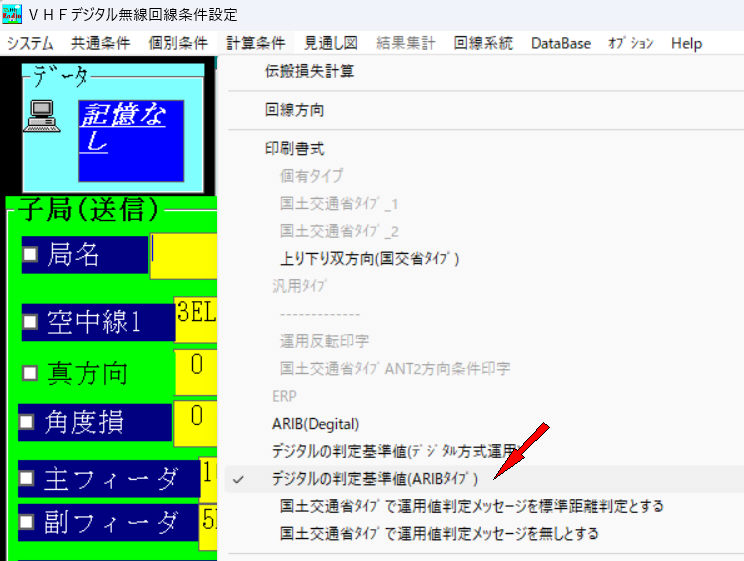Image resolution: width=744 pixels, height=561 pixels.
Task: Open the 共通条件 menu
Action: 101,43
